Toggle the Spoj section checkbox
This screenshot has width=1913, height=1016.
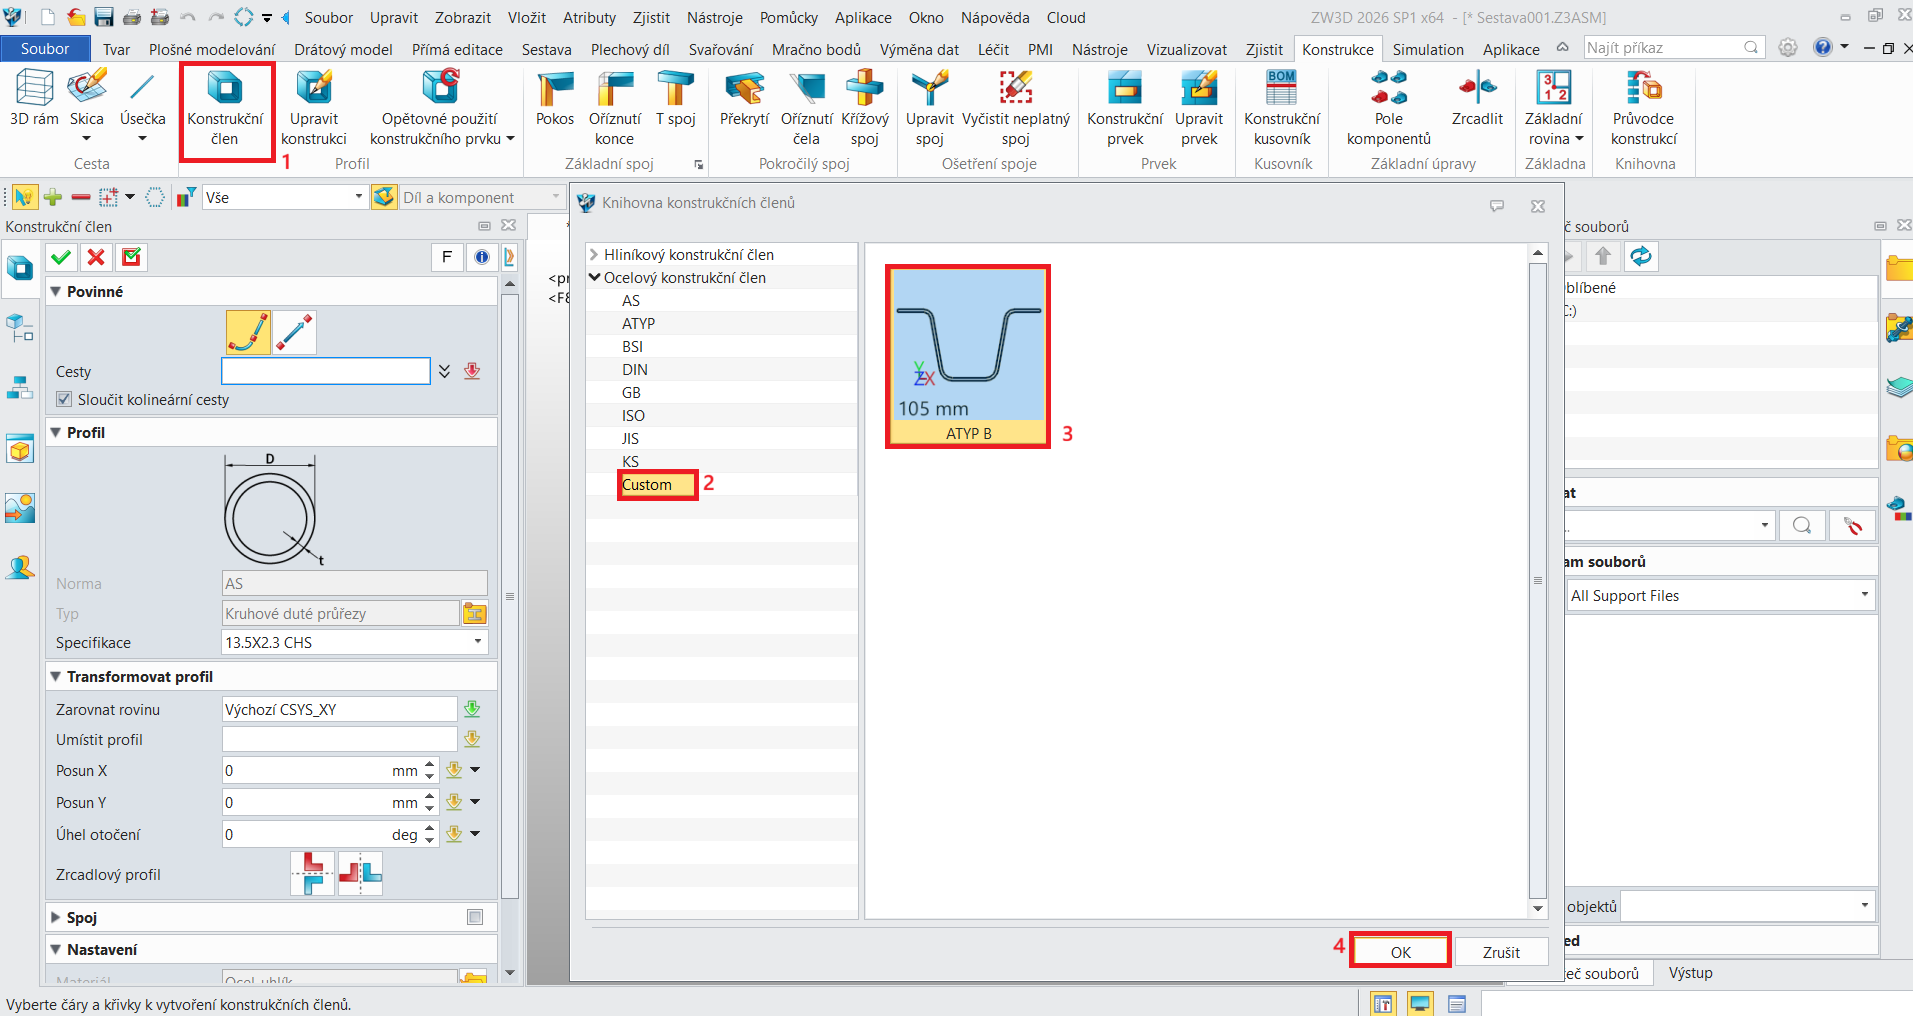475,917
